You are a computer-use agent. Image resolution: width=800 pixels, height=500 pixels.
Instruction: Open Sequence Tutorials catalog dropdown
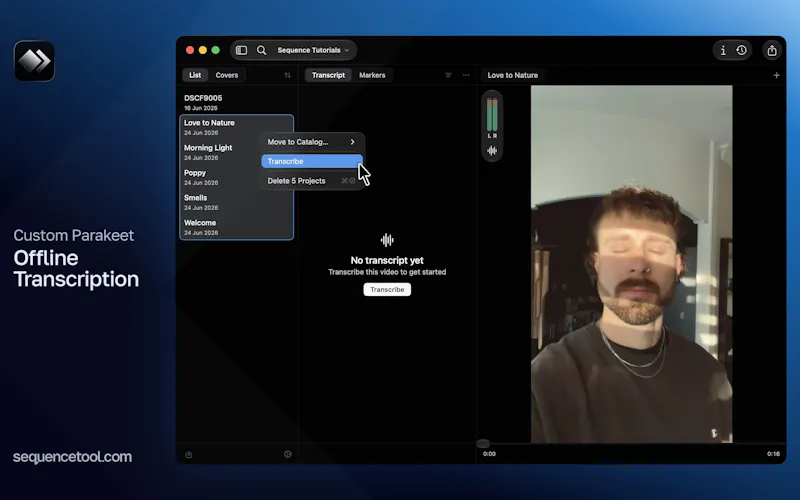pyautogui.click(x=313, y=50)
